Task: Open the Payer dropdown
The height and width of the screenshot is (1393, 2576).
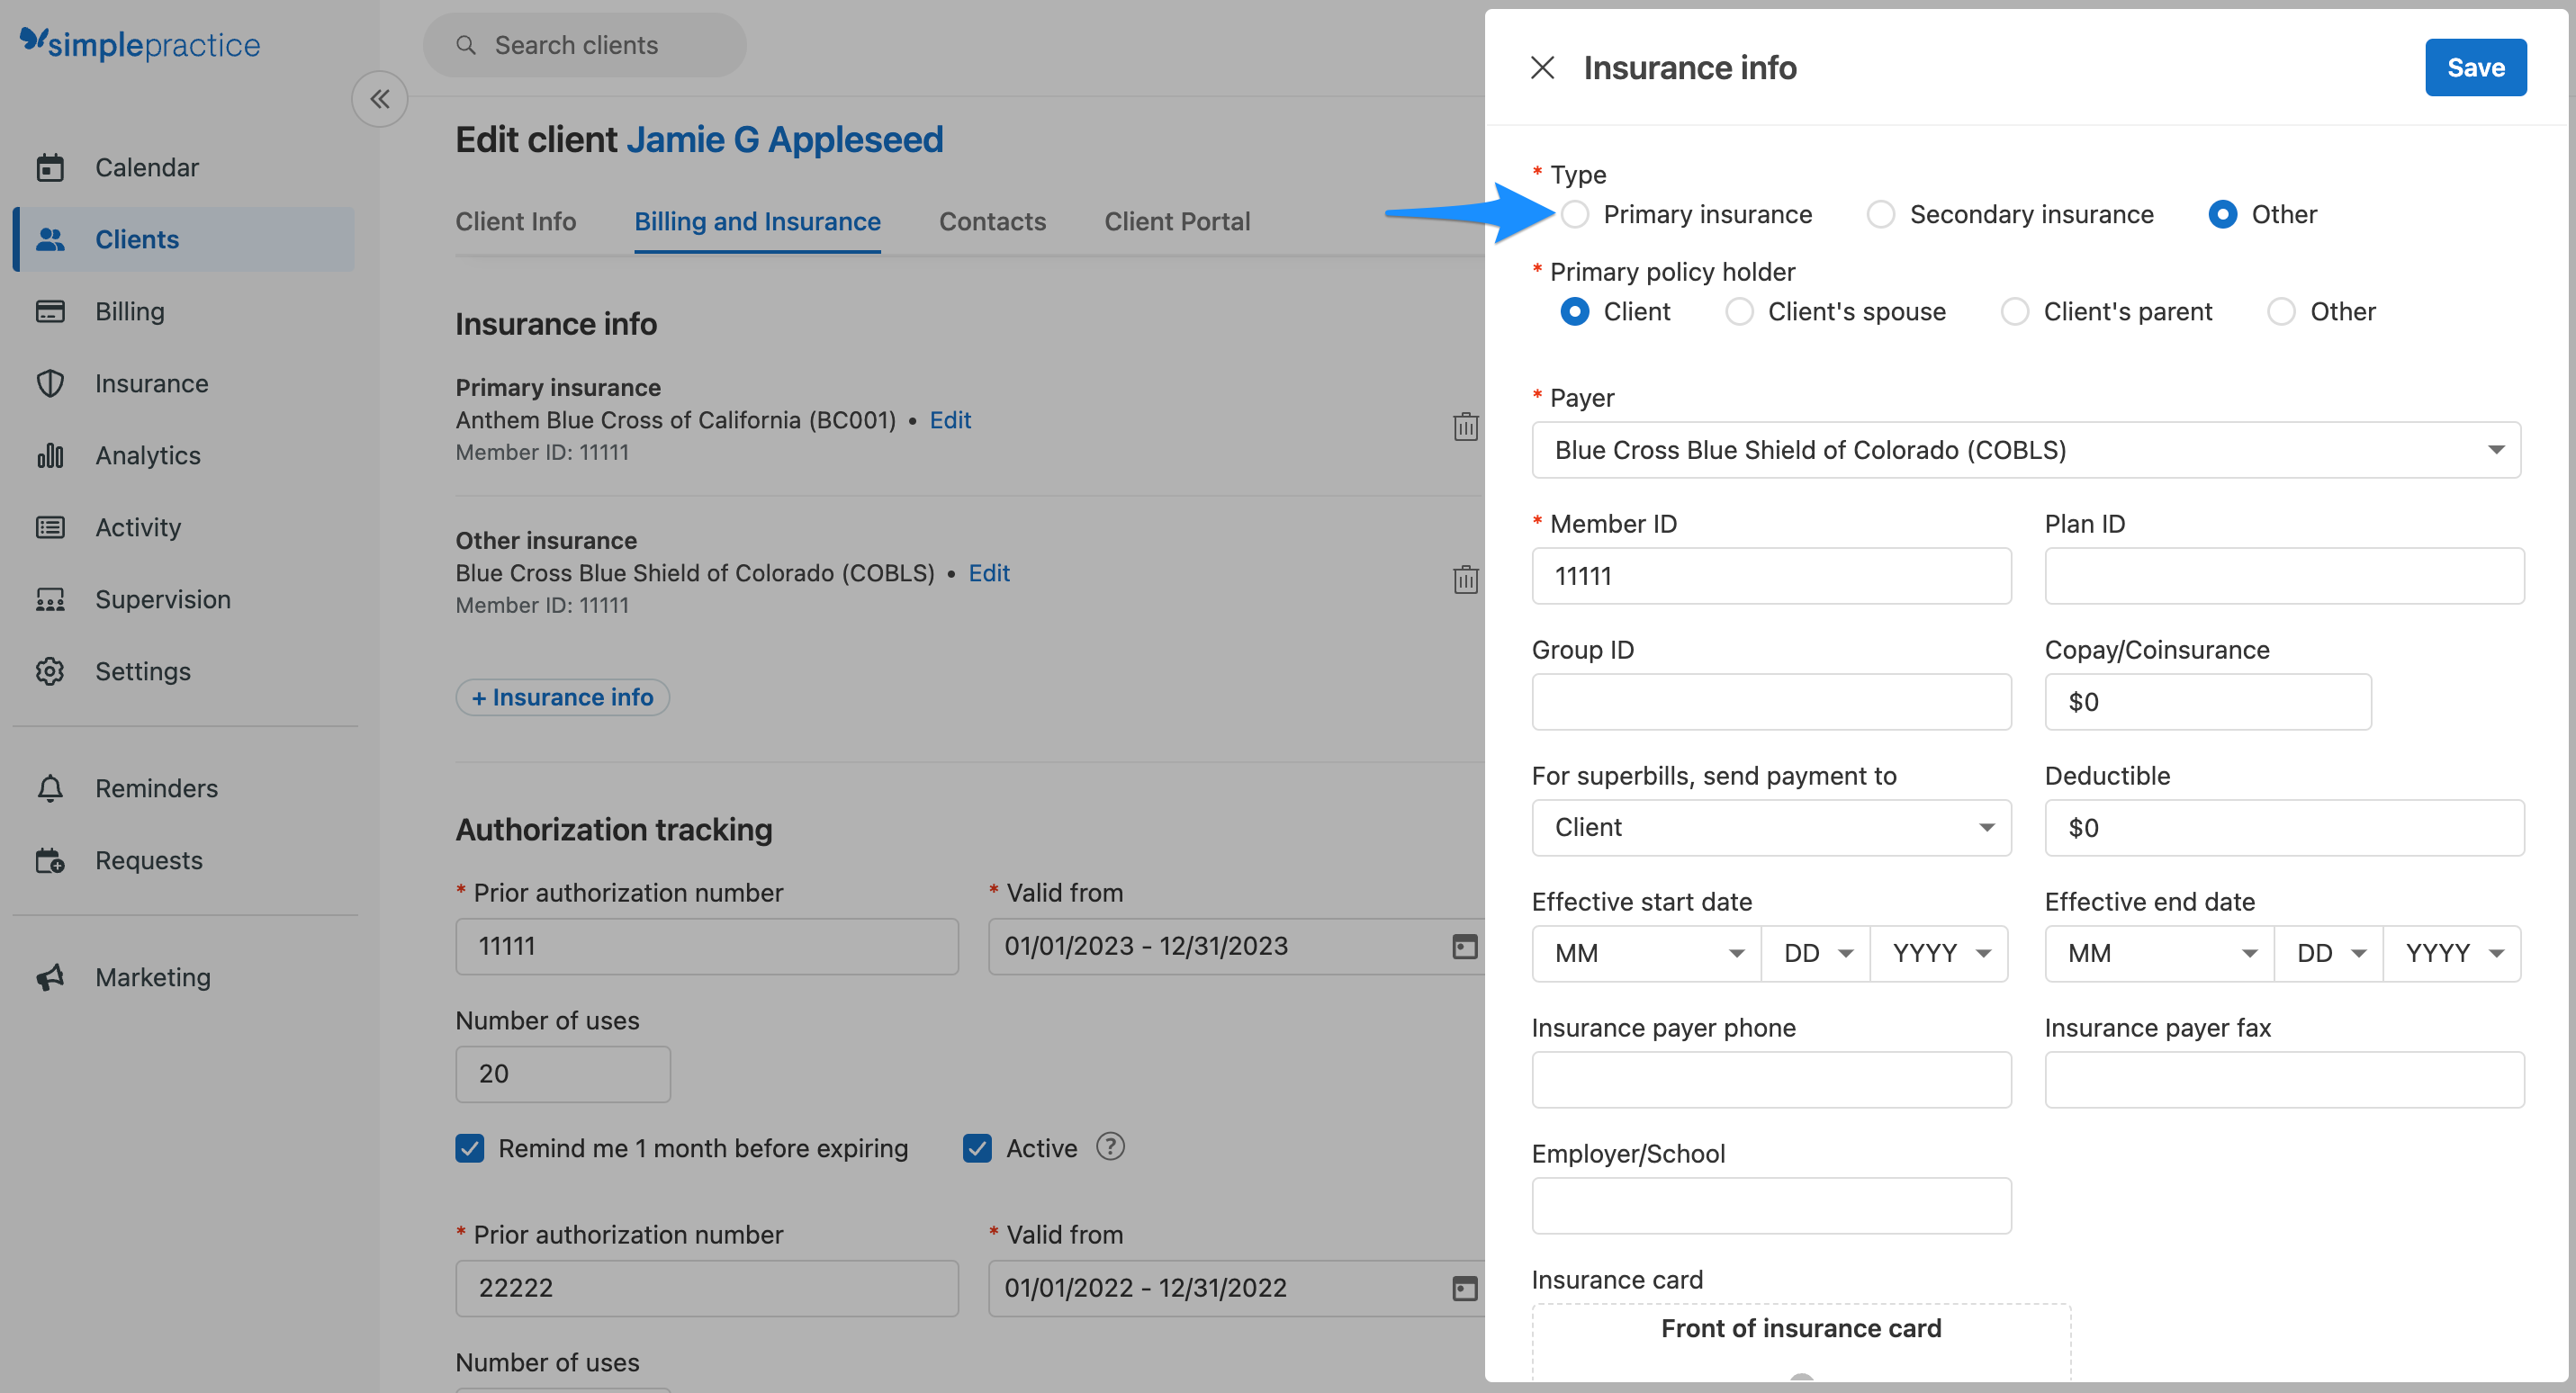Action: tap(2026, 450)
